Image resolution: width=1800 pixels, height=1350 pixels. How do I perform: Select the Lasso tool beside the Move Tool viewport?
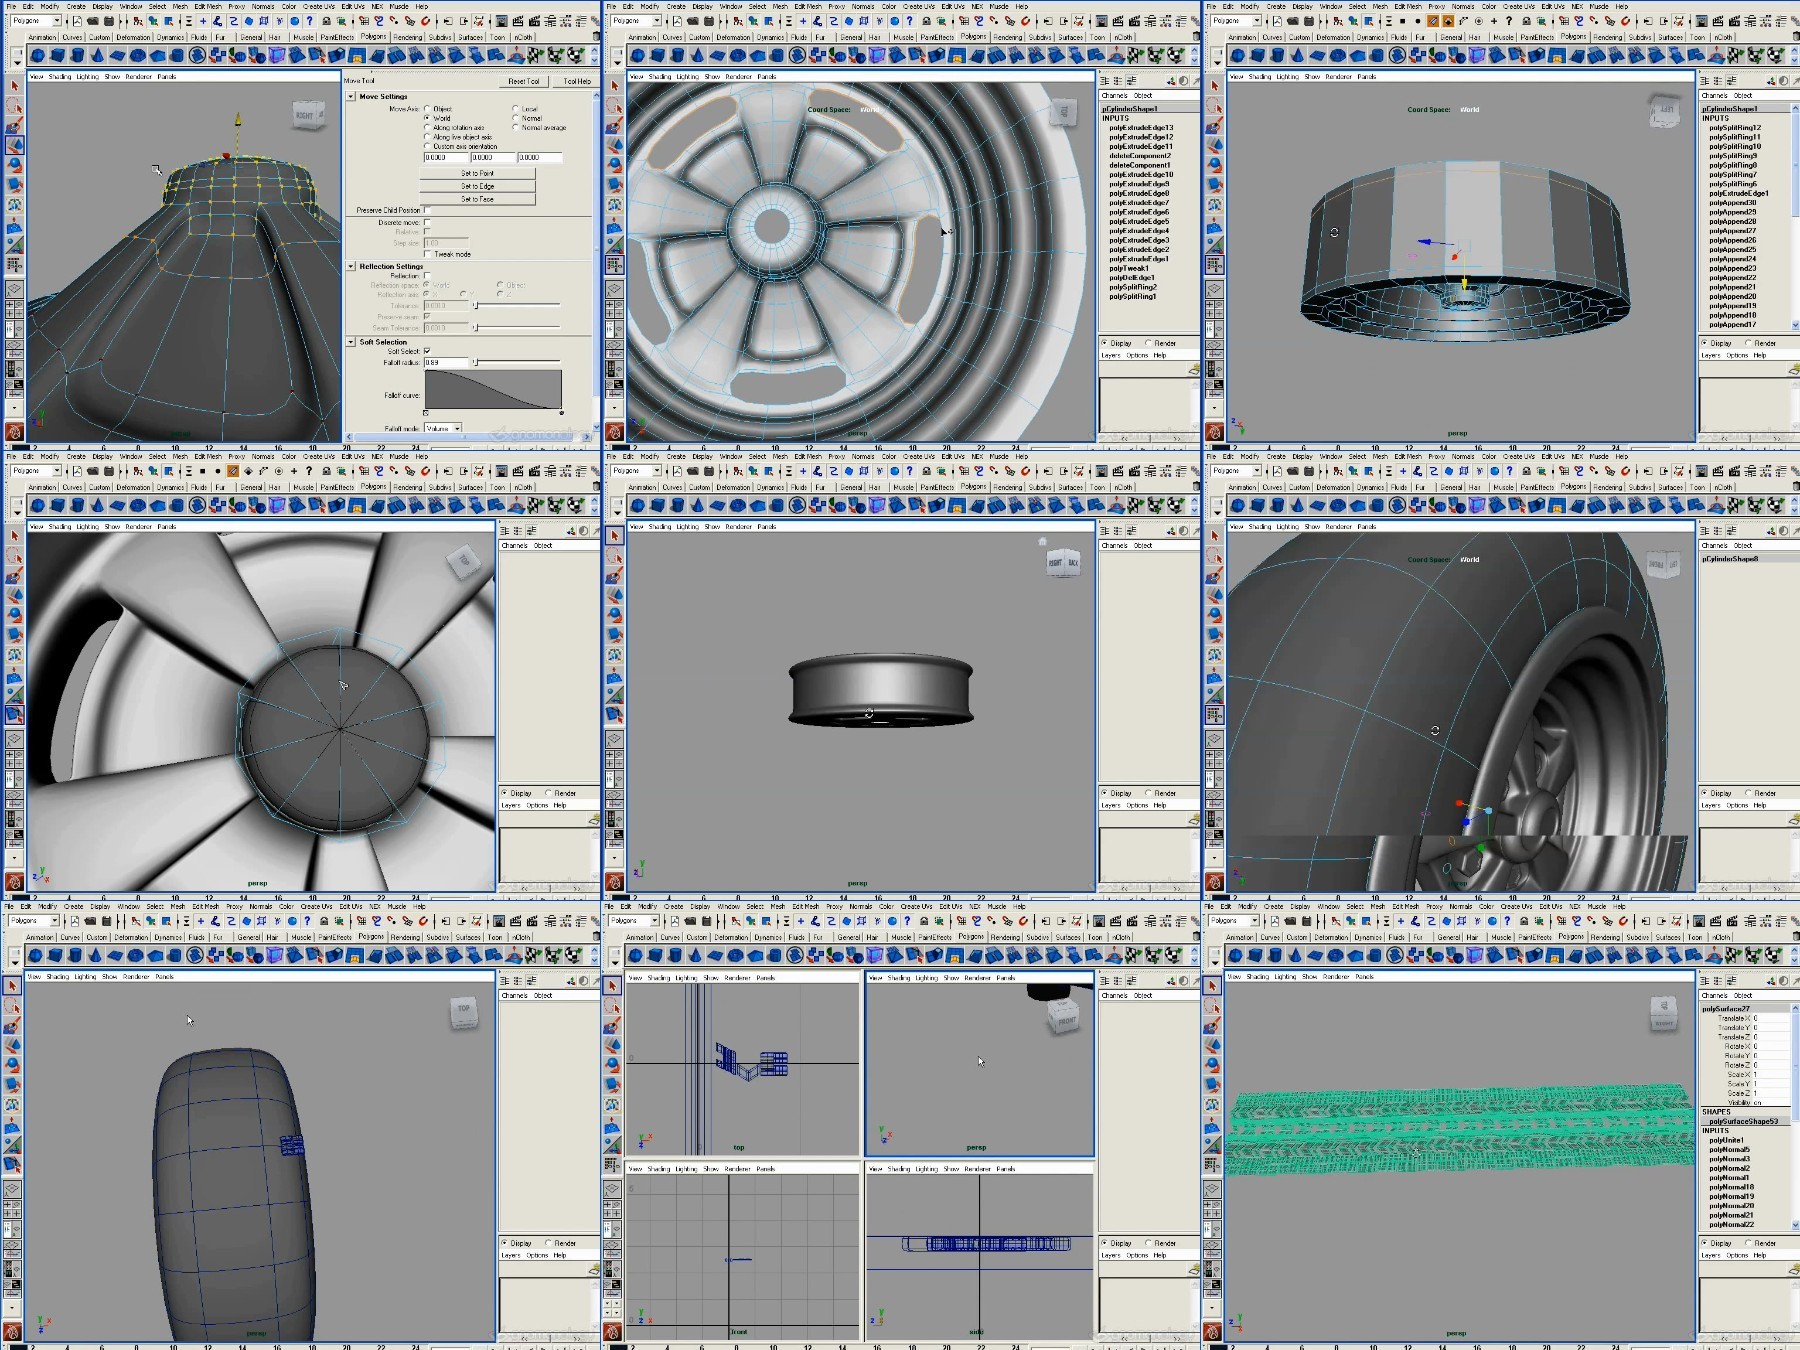(x=14, y=105)
